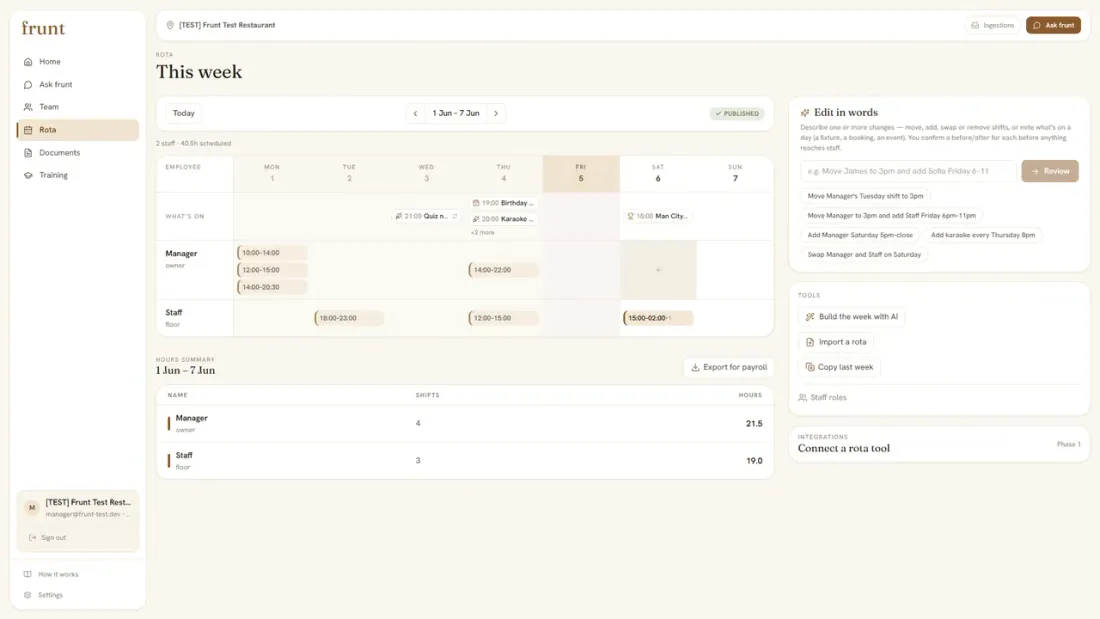Image resolution: width=1100 pixels, height=619 pixels.
Task: Click the frunt logo
Action: 43,28
